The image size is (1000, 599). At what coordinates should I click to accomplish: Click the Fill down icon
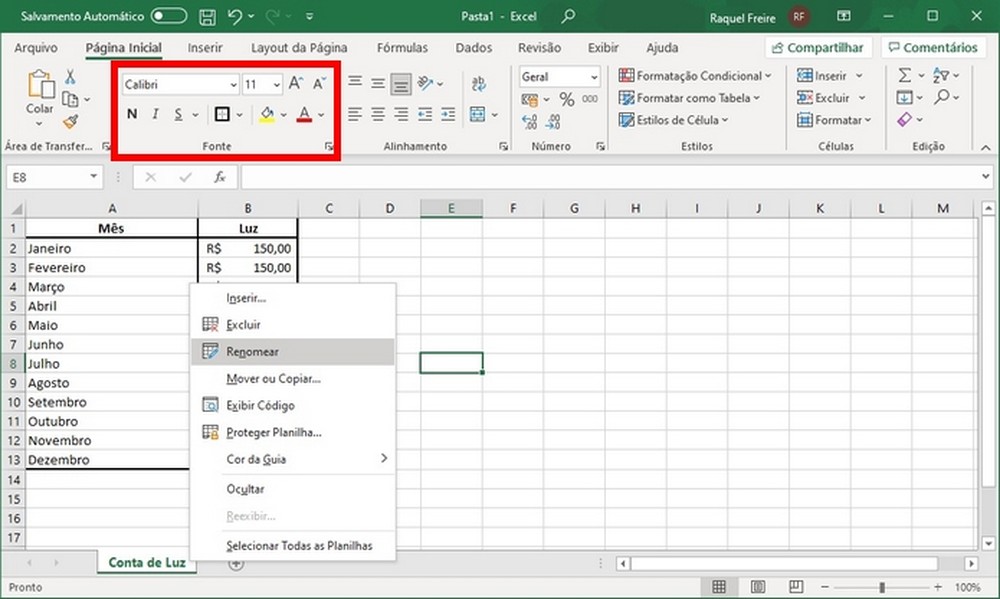click(x=904, y=98)
